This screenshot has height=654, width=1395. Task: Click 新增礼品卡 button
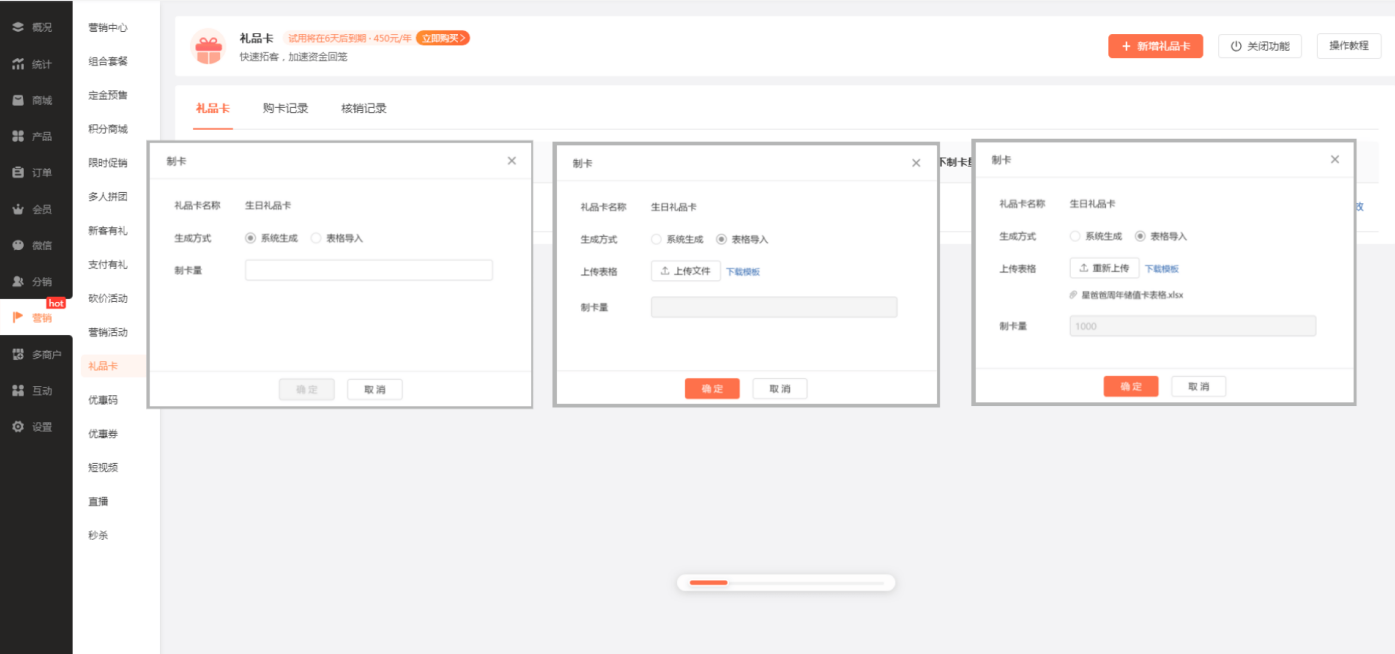point(1155,46)
